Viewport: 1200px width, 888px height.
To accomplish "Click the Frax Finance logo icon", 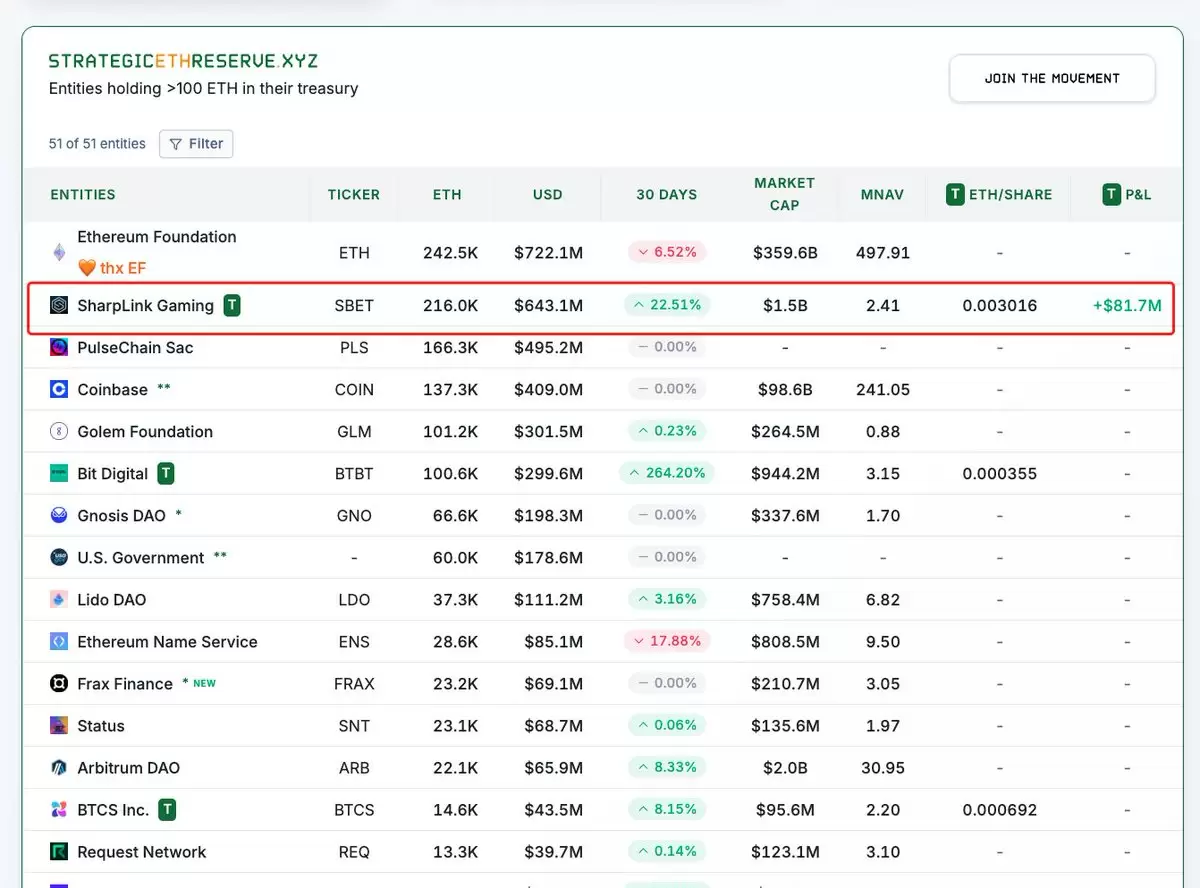I will point(59,683).
